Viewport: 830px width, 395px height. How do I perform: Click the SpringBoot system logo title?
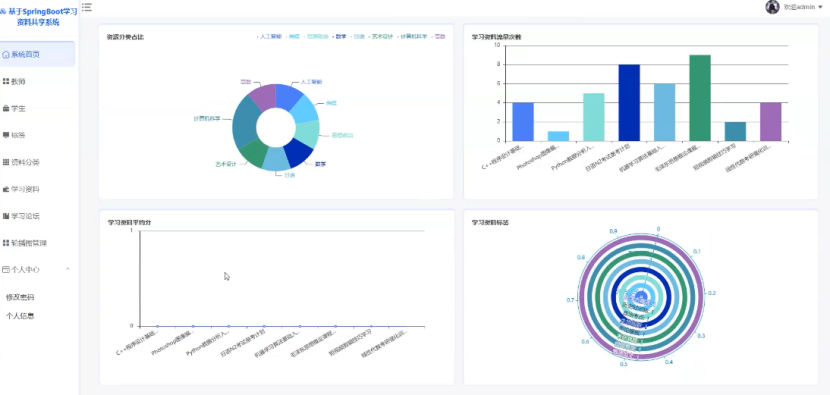pyautogui.click(x=39, y=17)
